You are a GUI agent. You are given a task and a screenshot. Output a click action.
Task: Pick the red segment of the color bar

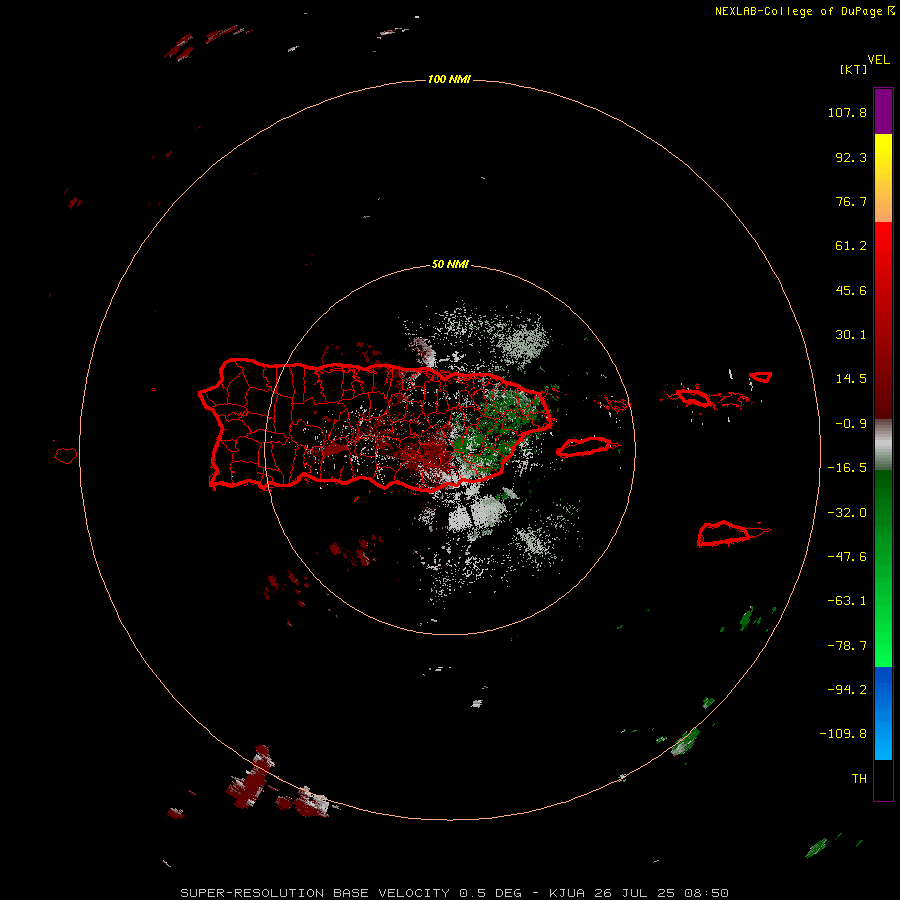click(x=883, y=320)
